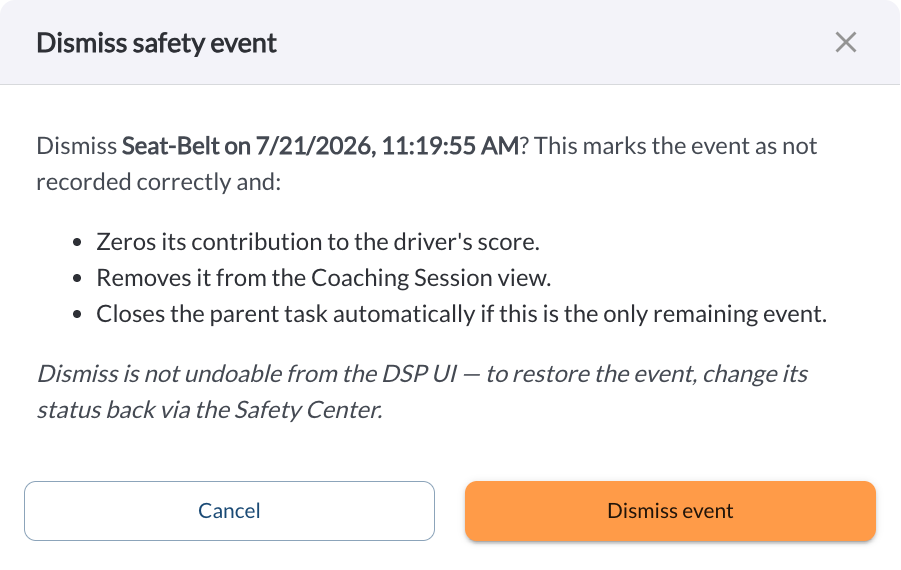This screenshot has height=570, width=901.
Task: Click the event date 7/21/2026
Action: 315,146
